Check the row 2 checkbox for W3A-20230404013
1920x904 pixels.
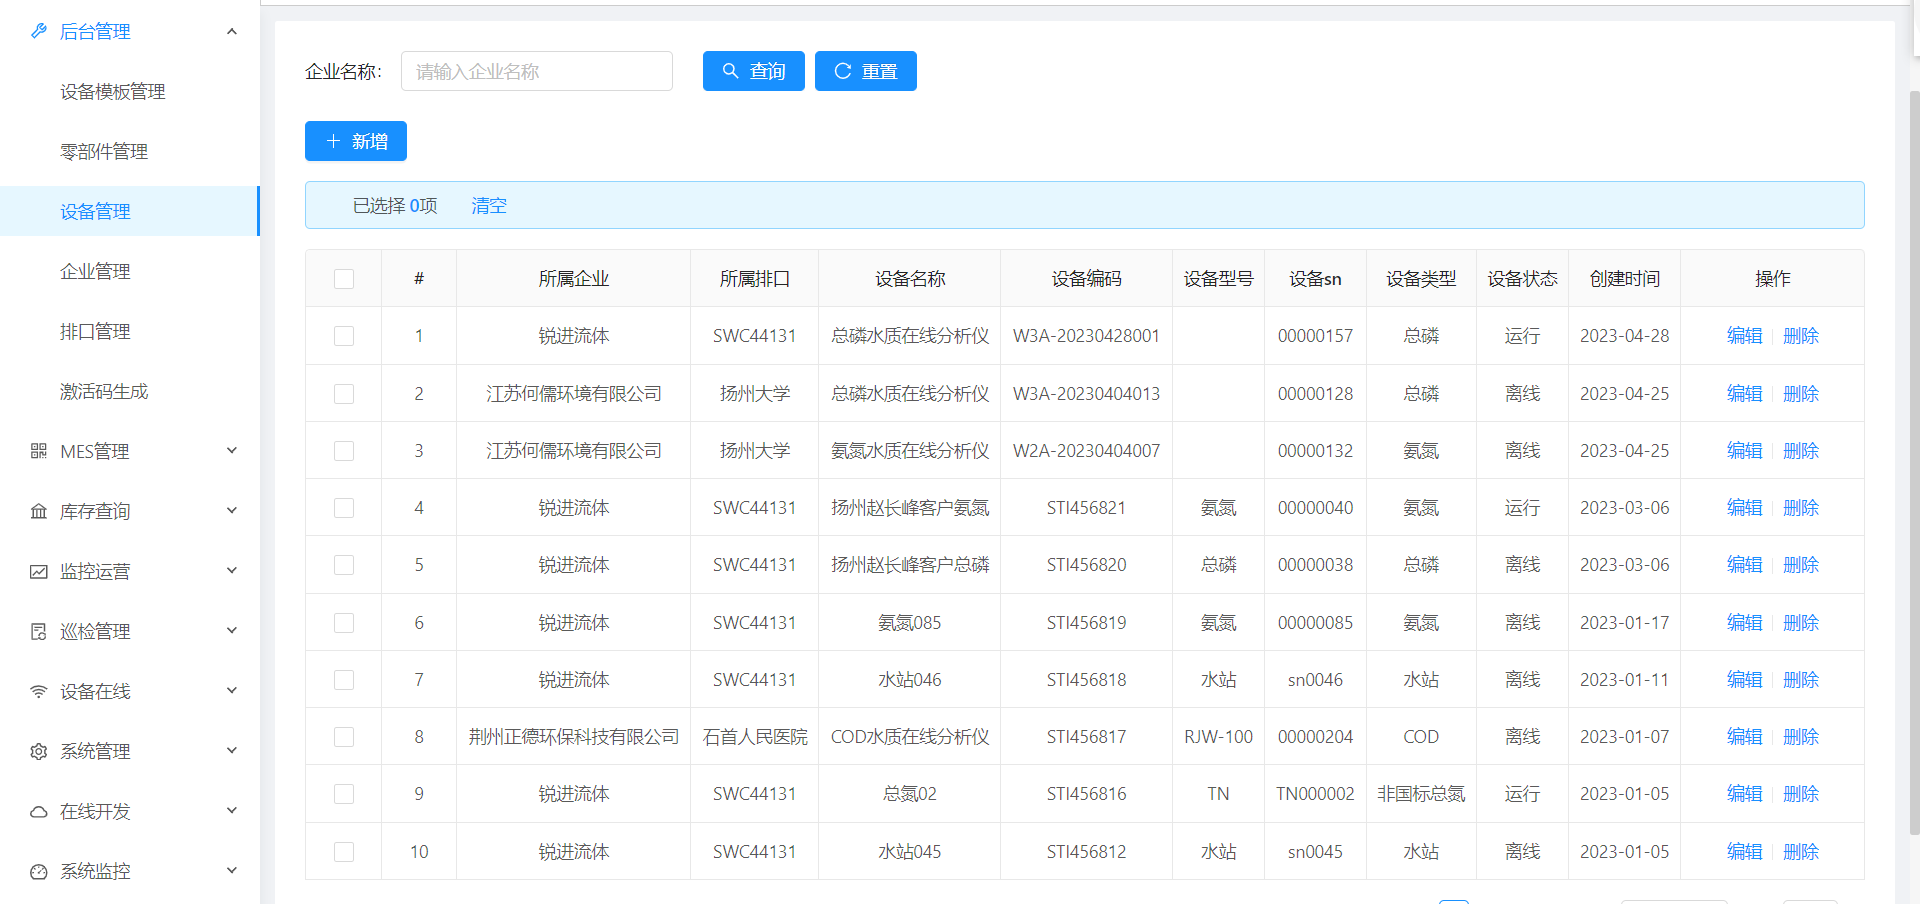(x=344, y=394)
